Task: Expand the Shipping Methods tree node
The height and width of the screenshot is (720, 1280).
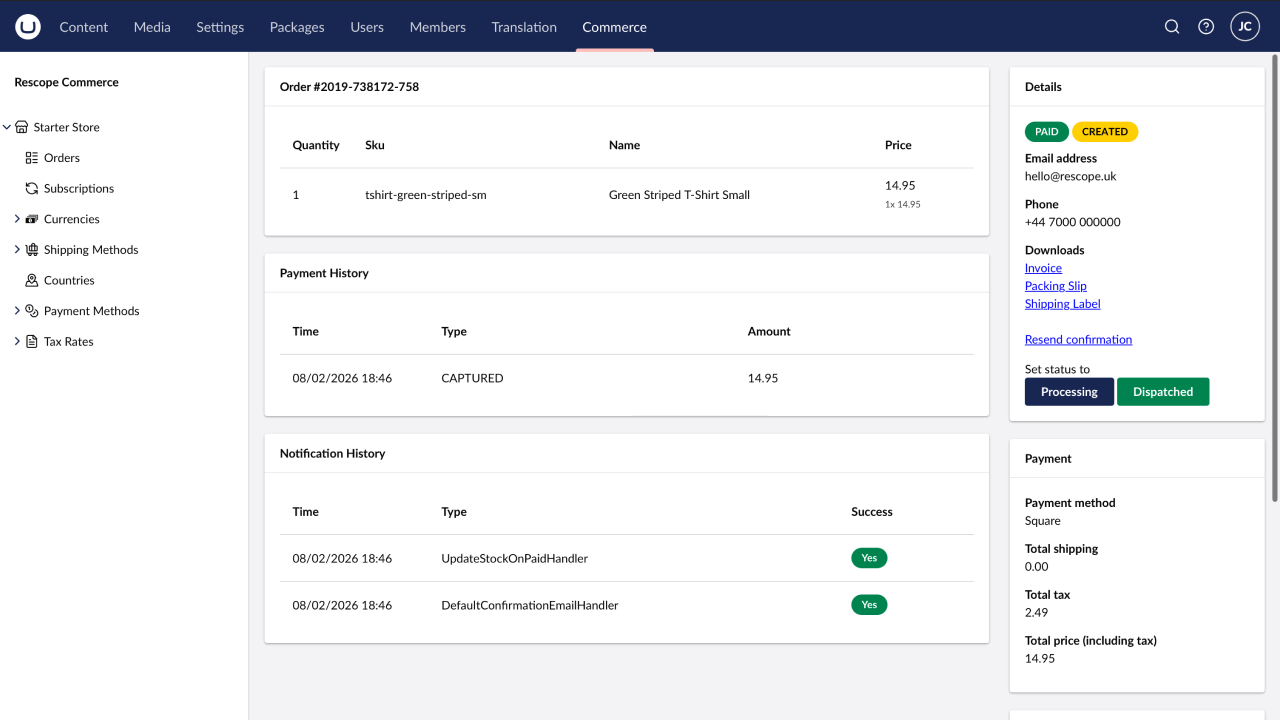Action: (x=17, y=250)
